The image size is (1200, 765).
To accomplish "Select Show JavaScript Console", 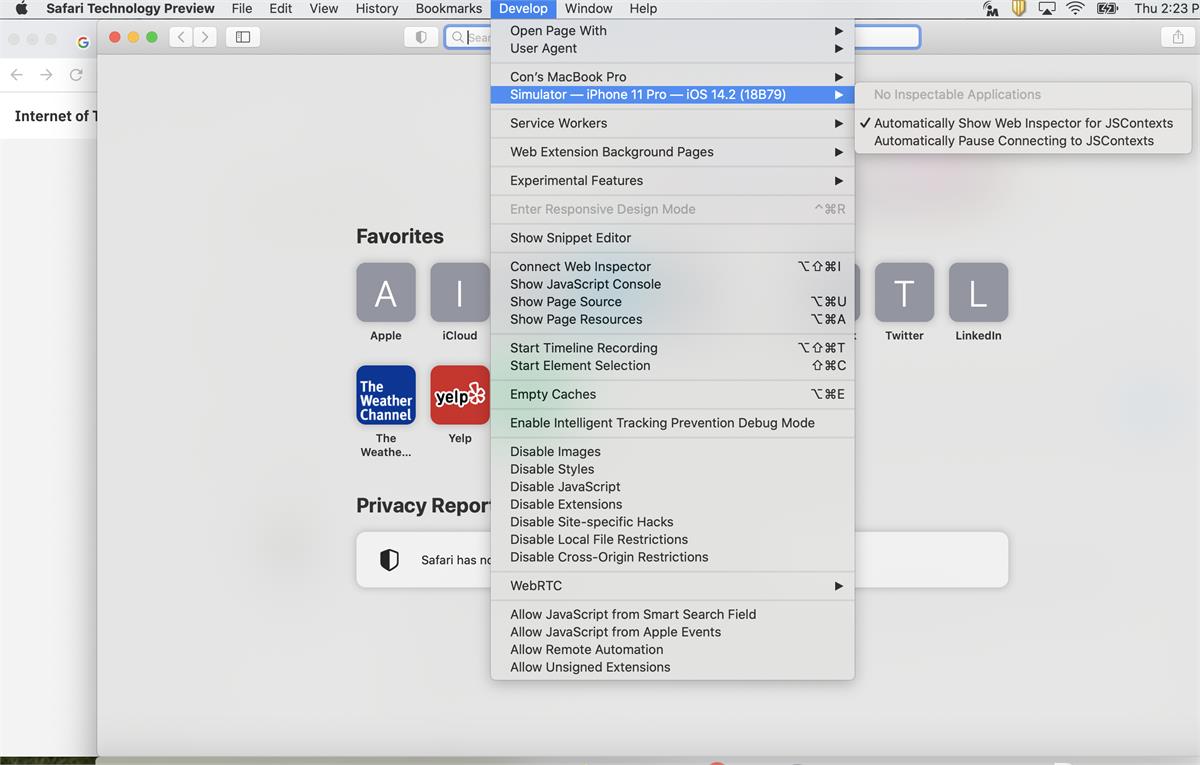I will (673, 284).
